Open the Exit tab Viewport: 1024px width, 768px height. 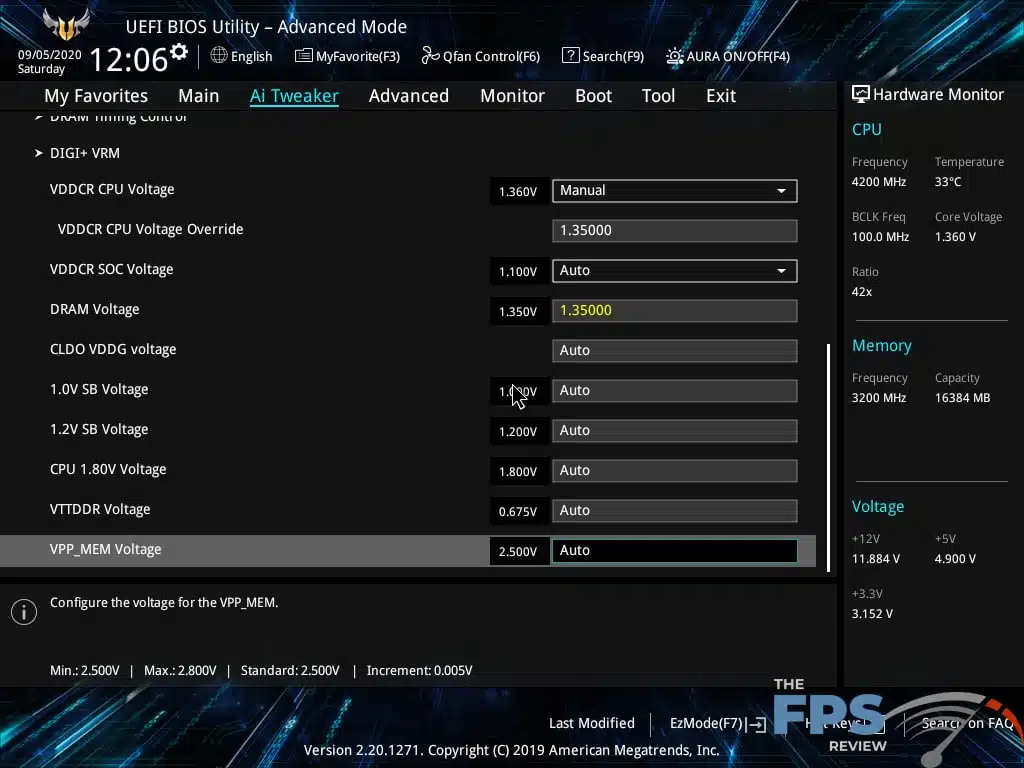pyautogui.click(x=721, y=96)
